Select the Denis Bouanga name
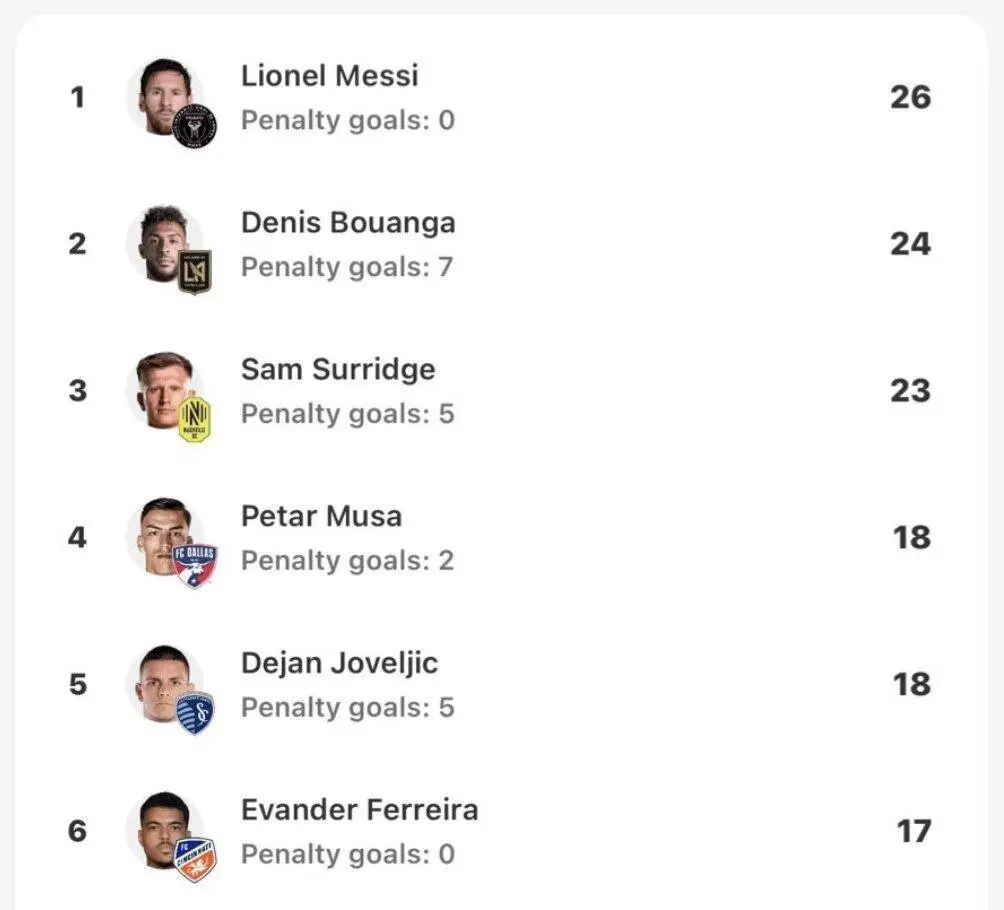 point(348,222)
